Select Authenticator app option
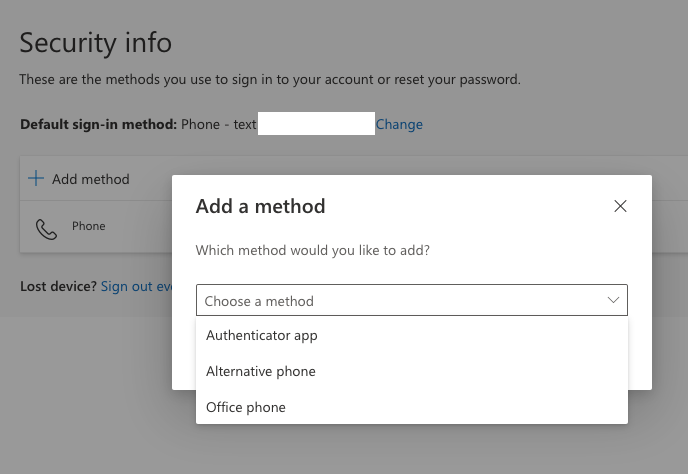Image resolution: width=688 pixels, height=474 pixels. 262,335
